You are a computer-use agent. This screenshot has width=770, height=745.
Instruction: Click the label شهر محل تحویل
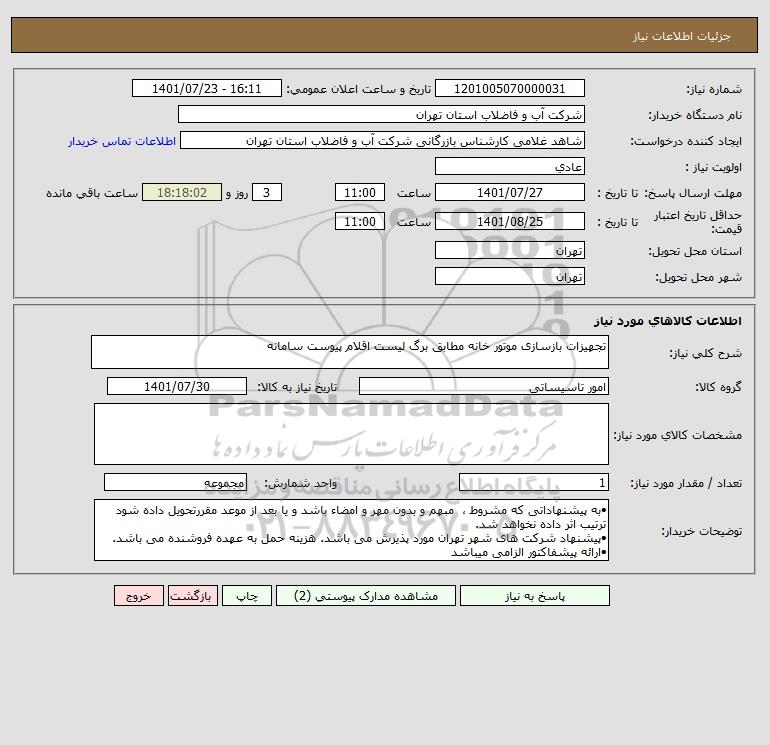pyautogui.click(x=698, y=277)
